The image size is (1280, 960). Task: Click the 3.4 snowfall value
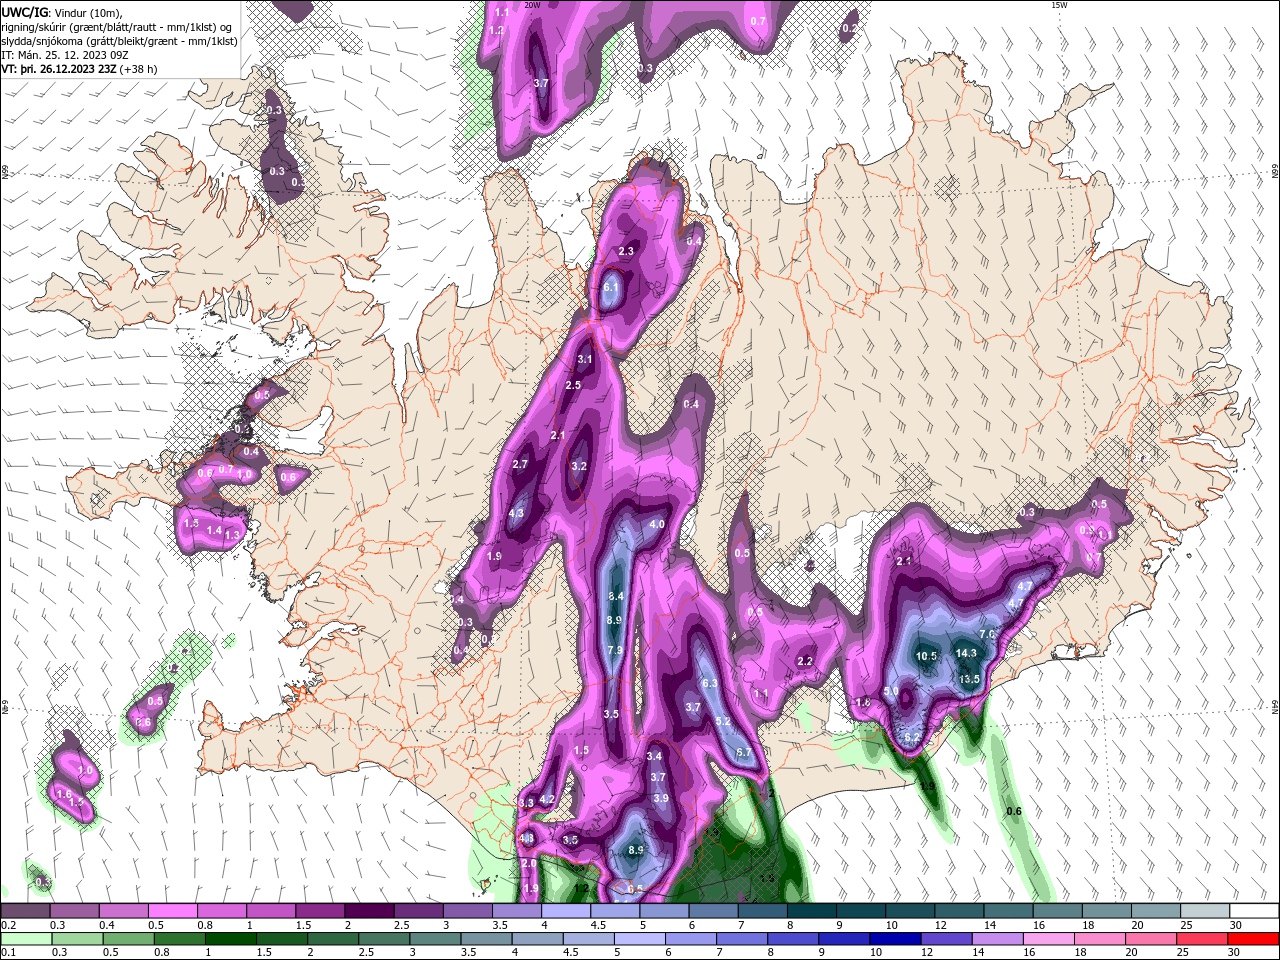click(655, 756)
